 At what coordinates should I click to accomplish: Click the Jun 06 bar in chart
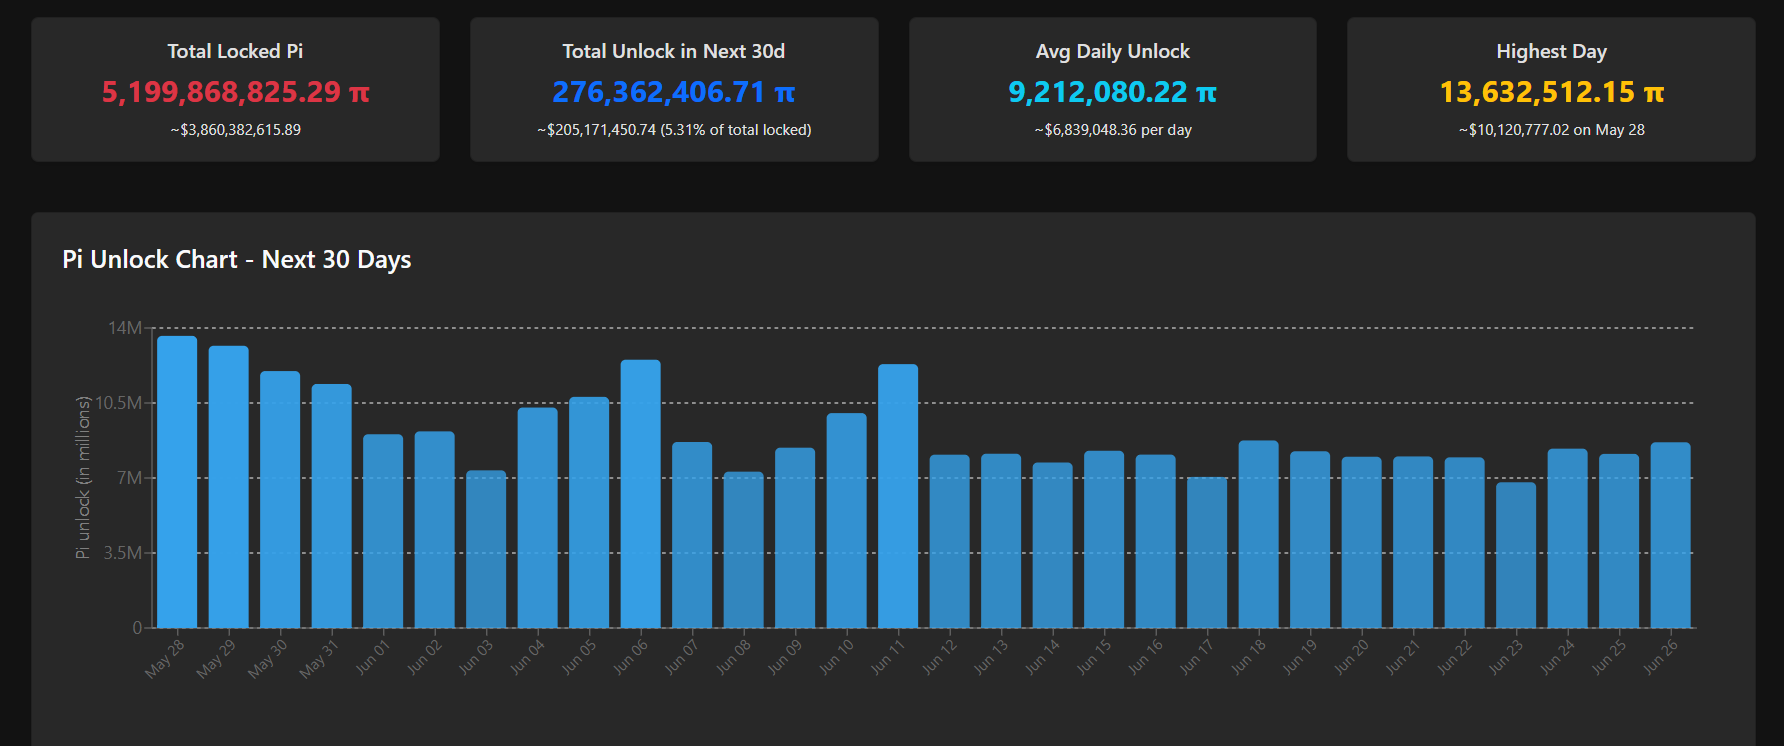pos(640,494)
